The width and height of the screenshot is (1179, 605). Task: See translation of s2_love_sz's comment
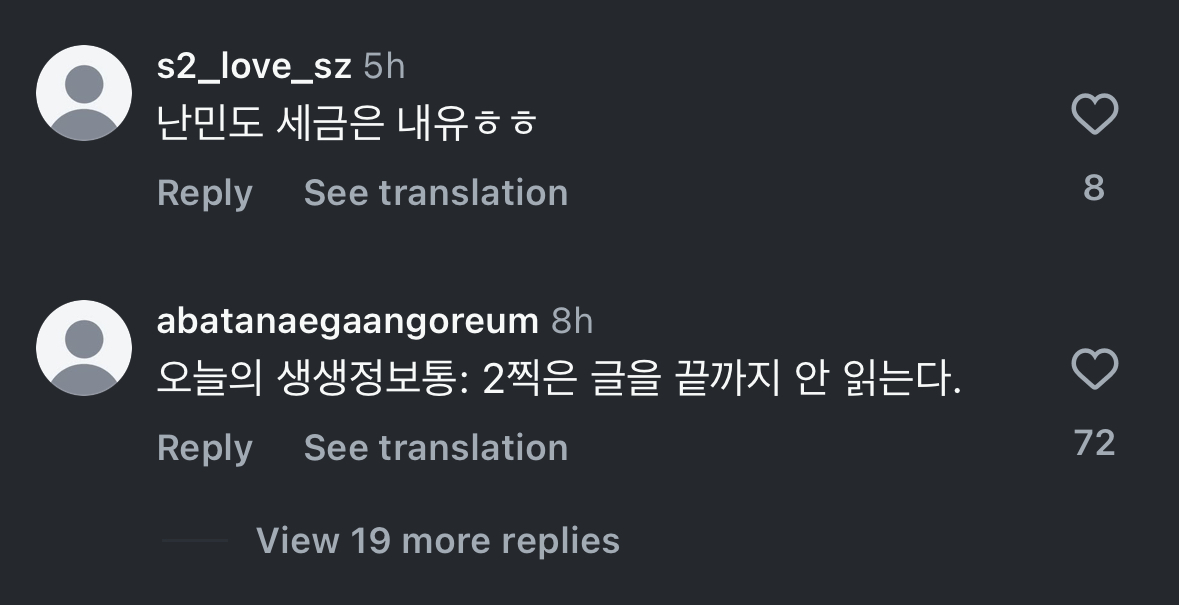click(435, 193)
